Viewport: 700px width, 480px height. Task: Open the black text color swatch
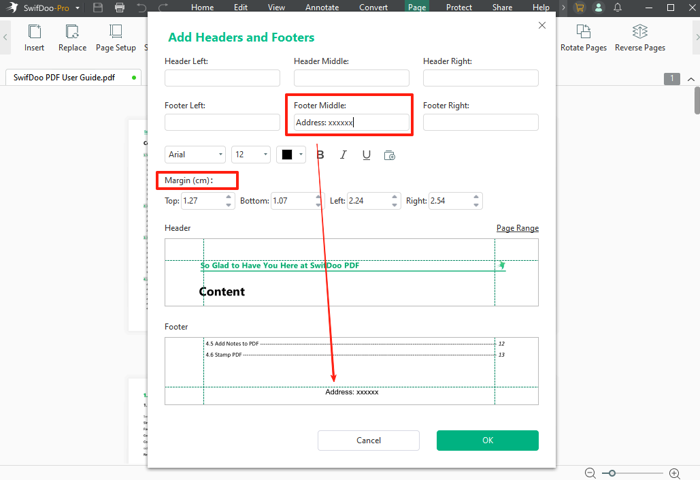point(287,154)
